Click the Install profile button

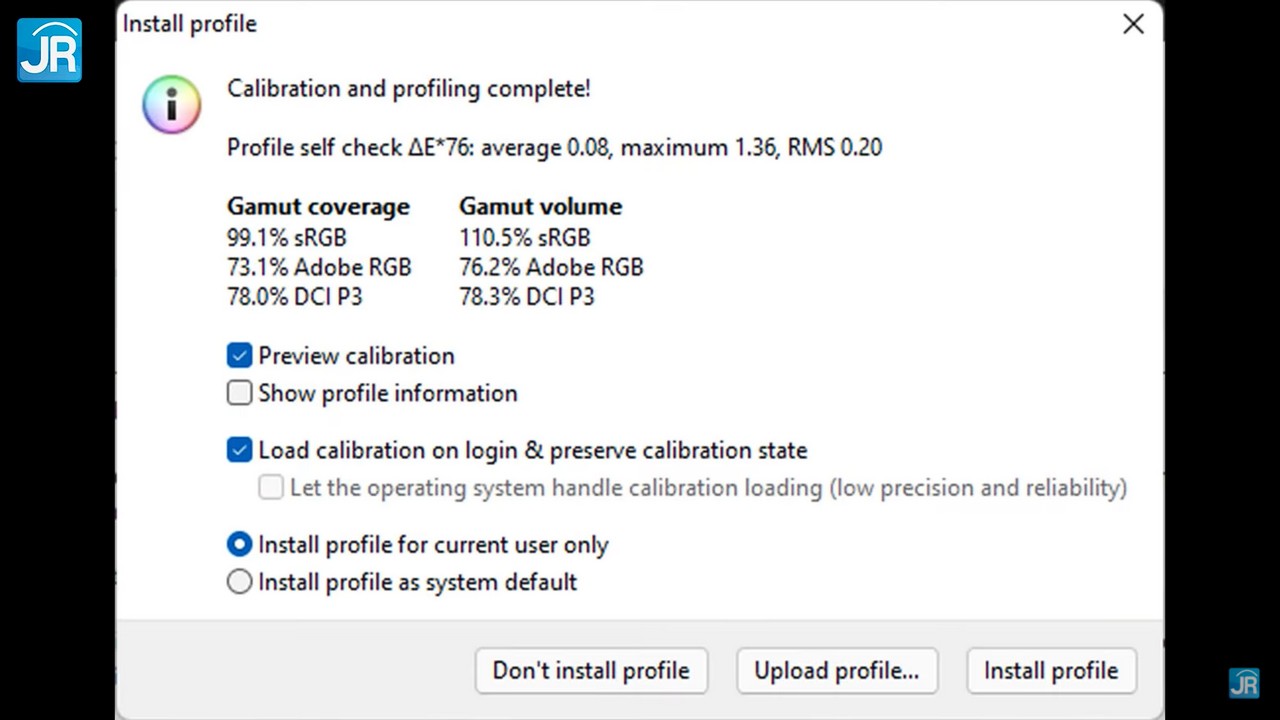[x=1050, y=671]
